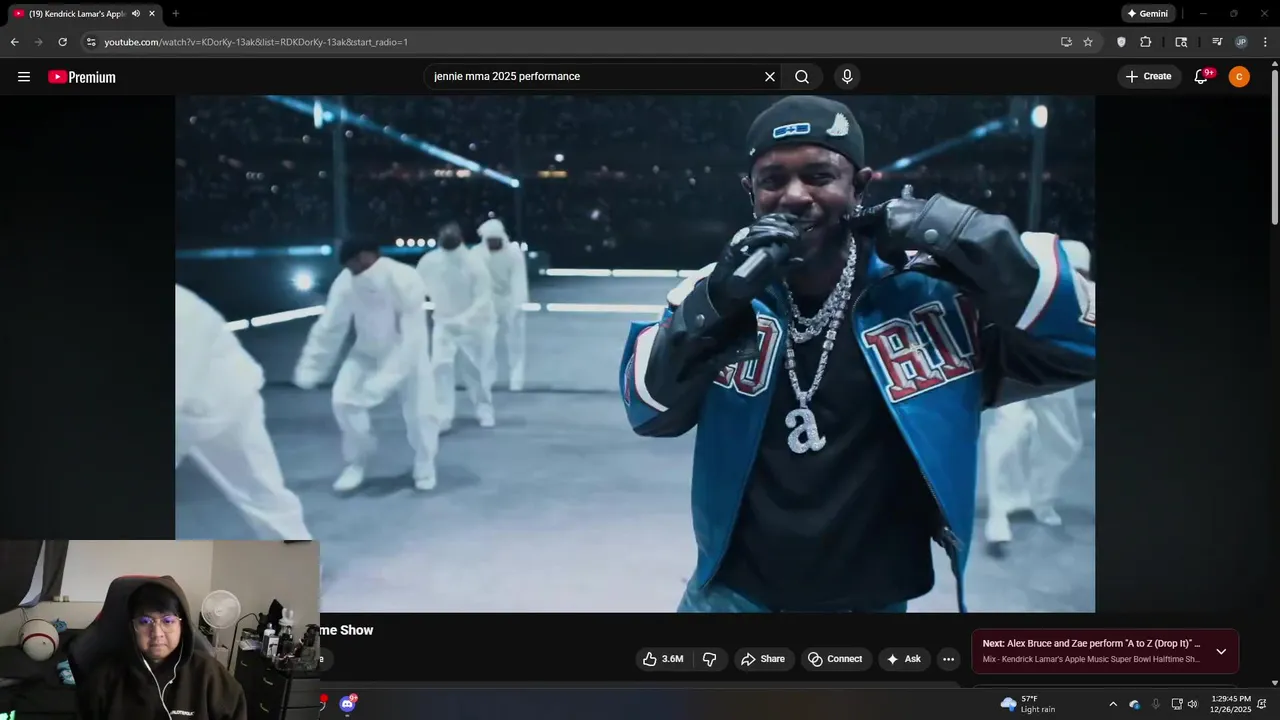Bookmark this page with the star

1088,42
